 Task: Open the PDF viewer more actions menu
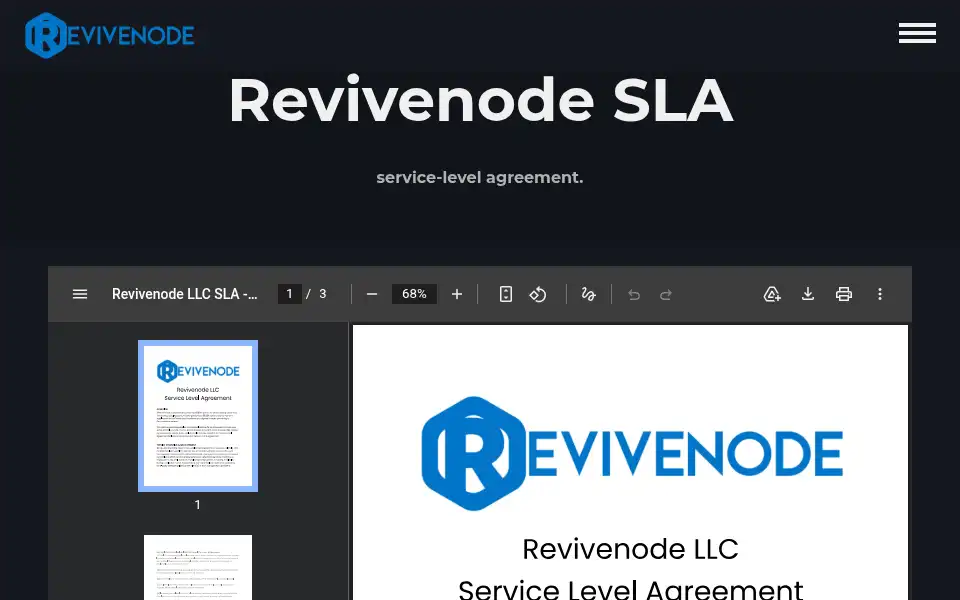click(x=880, y=294)
